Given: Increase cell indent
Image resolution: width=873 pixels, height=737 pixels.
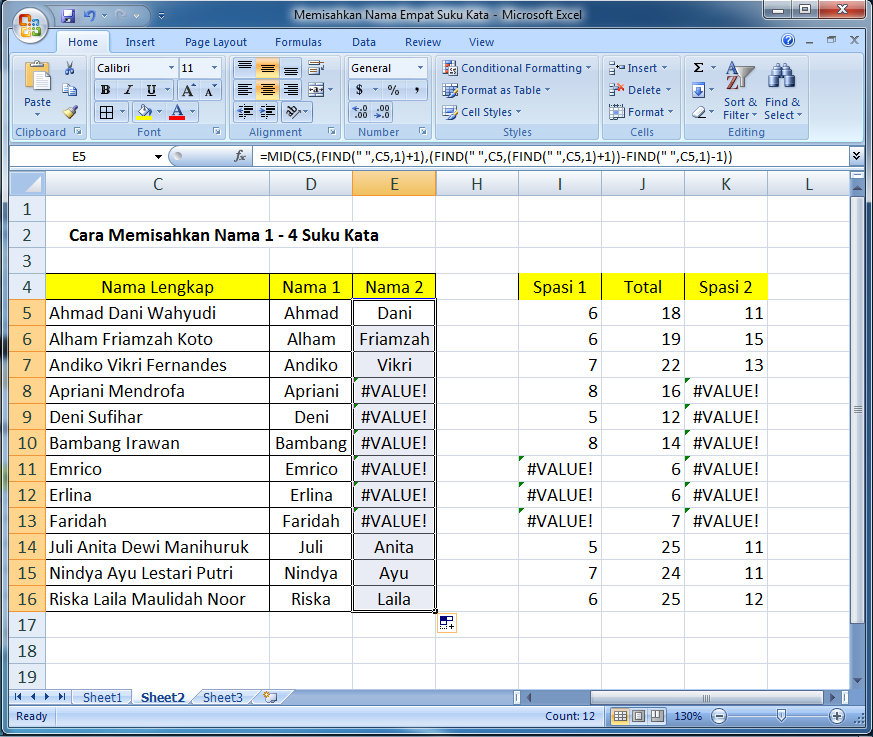Looking at the screenshot, I should (x=268, y=112).
